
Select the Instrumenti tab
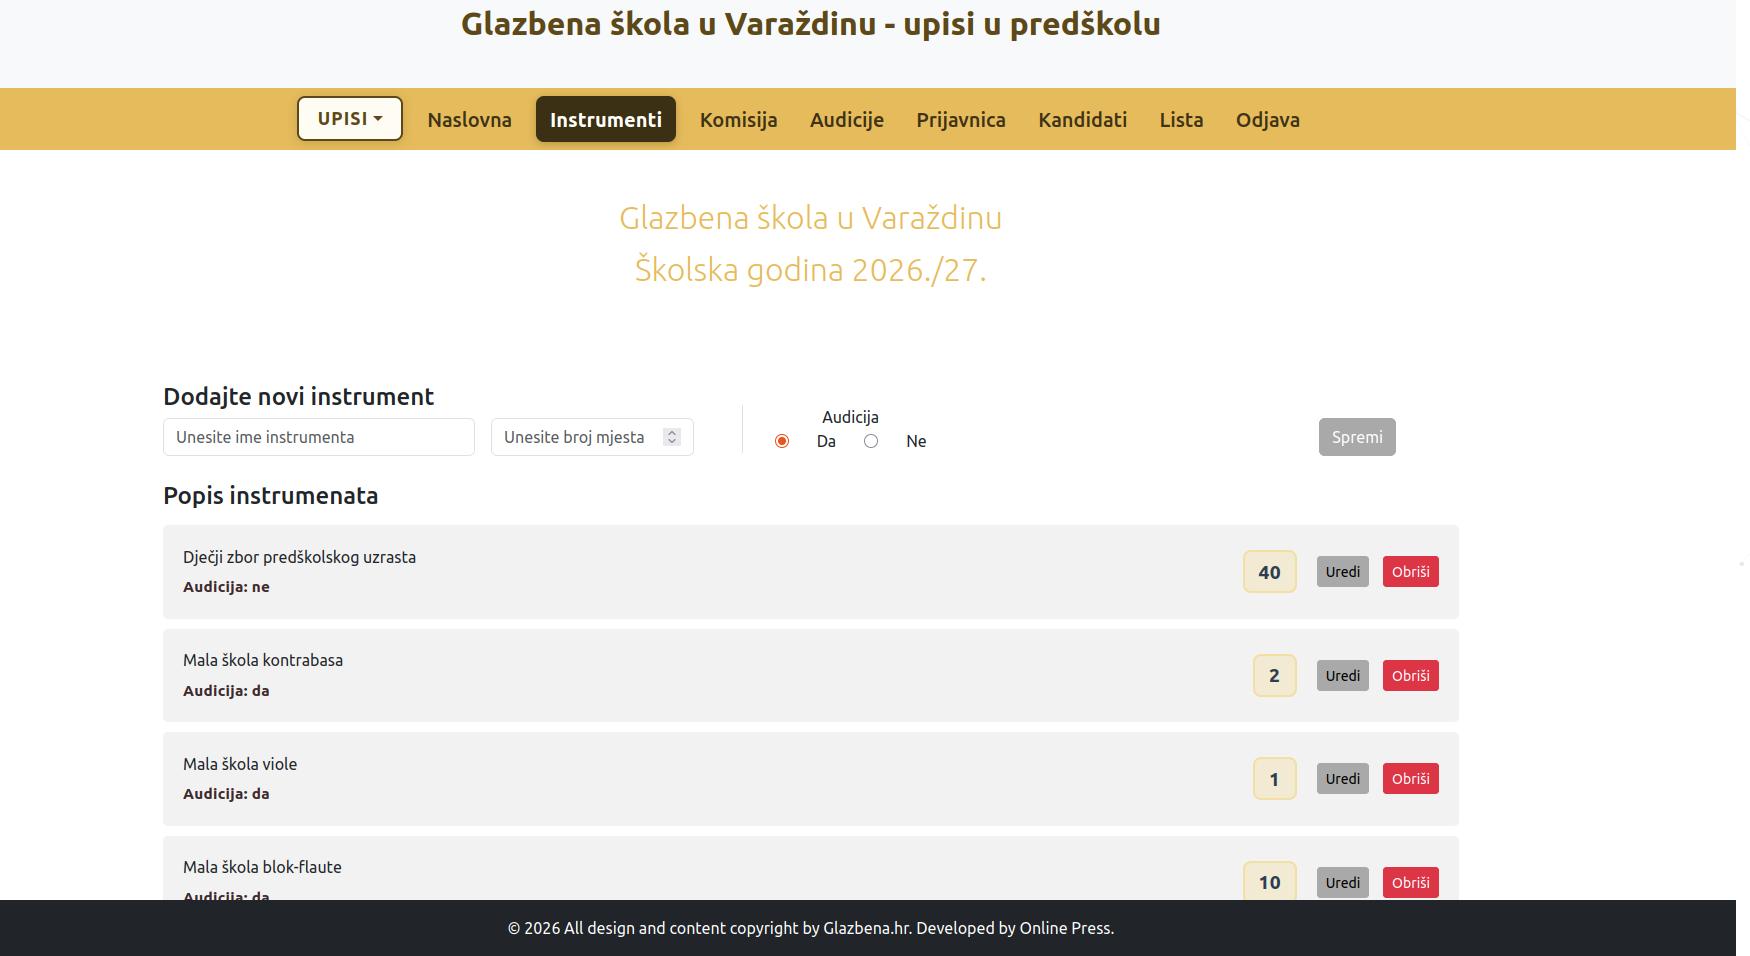(x=606, y=120)
